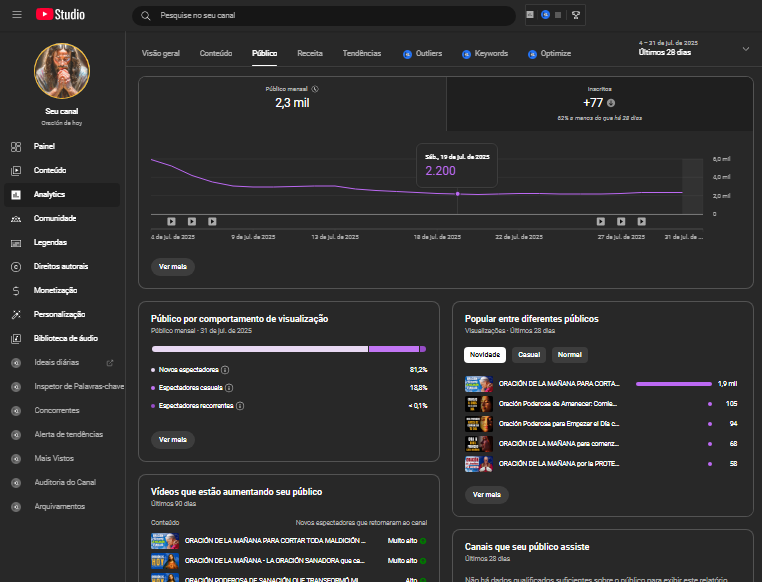Click info icon next to Espectadores recorrentes
762x582 pixels.
tap(240, 406)
